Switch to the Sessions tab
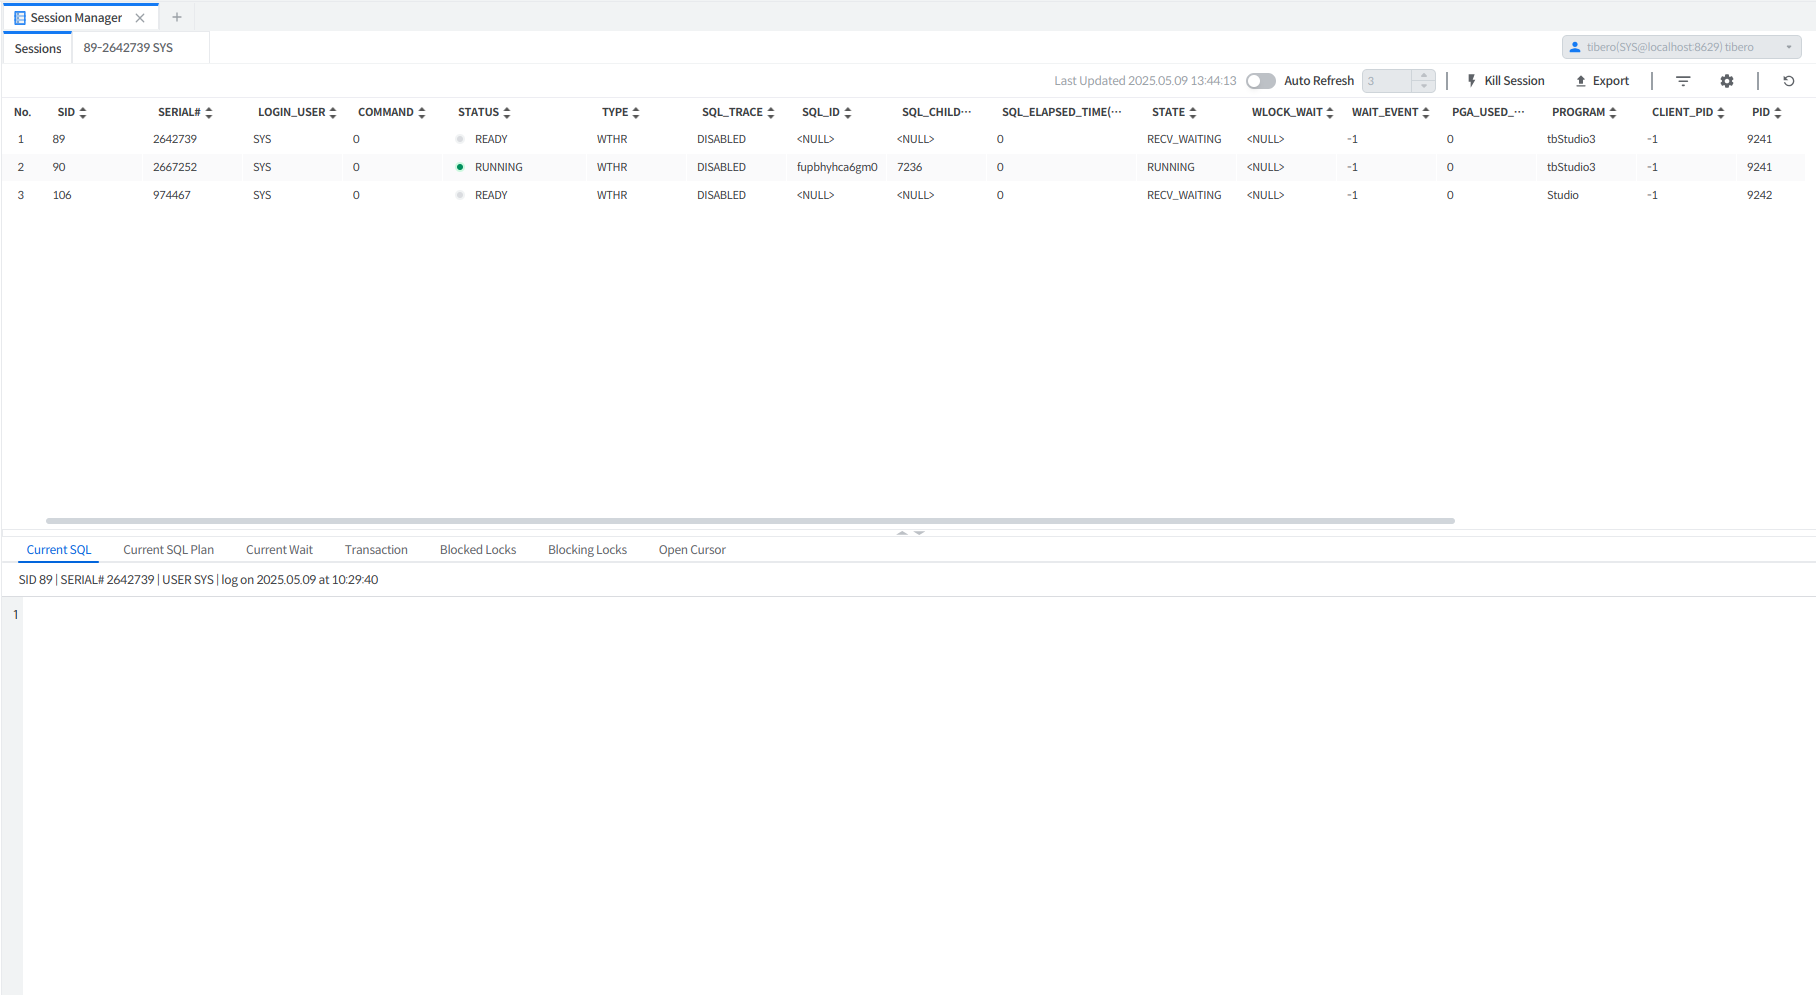1816x995 pixels. (38, 48)
